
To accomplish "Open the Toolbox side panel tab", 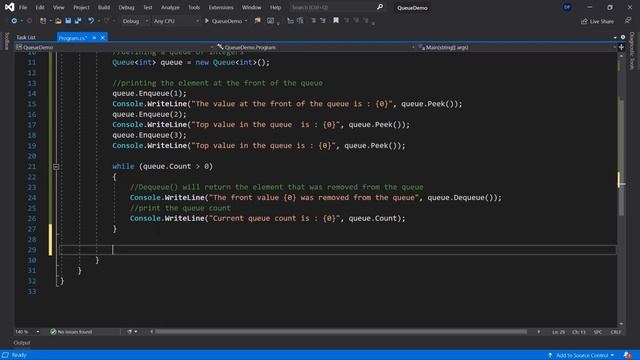I will 7,41.
